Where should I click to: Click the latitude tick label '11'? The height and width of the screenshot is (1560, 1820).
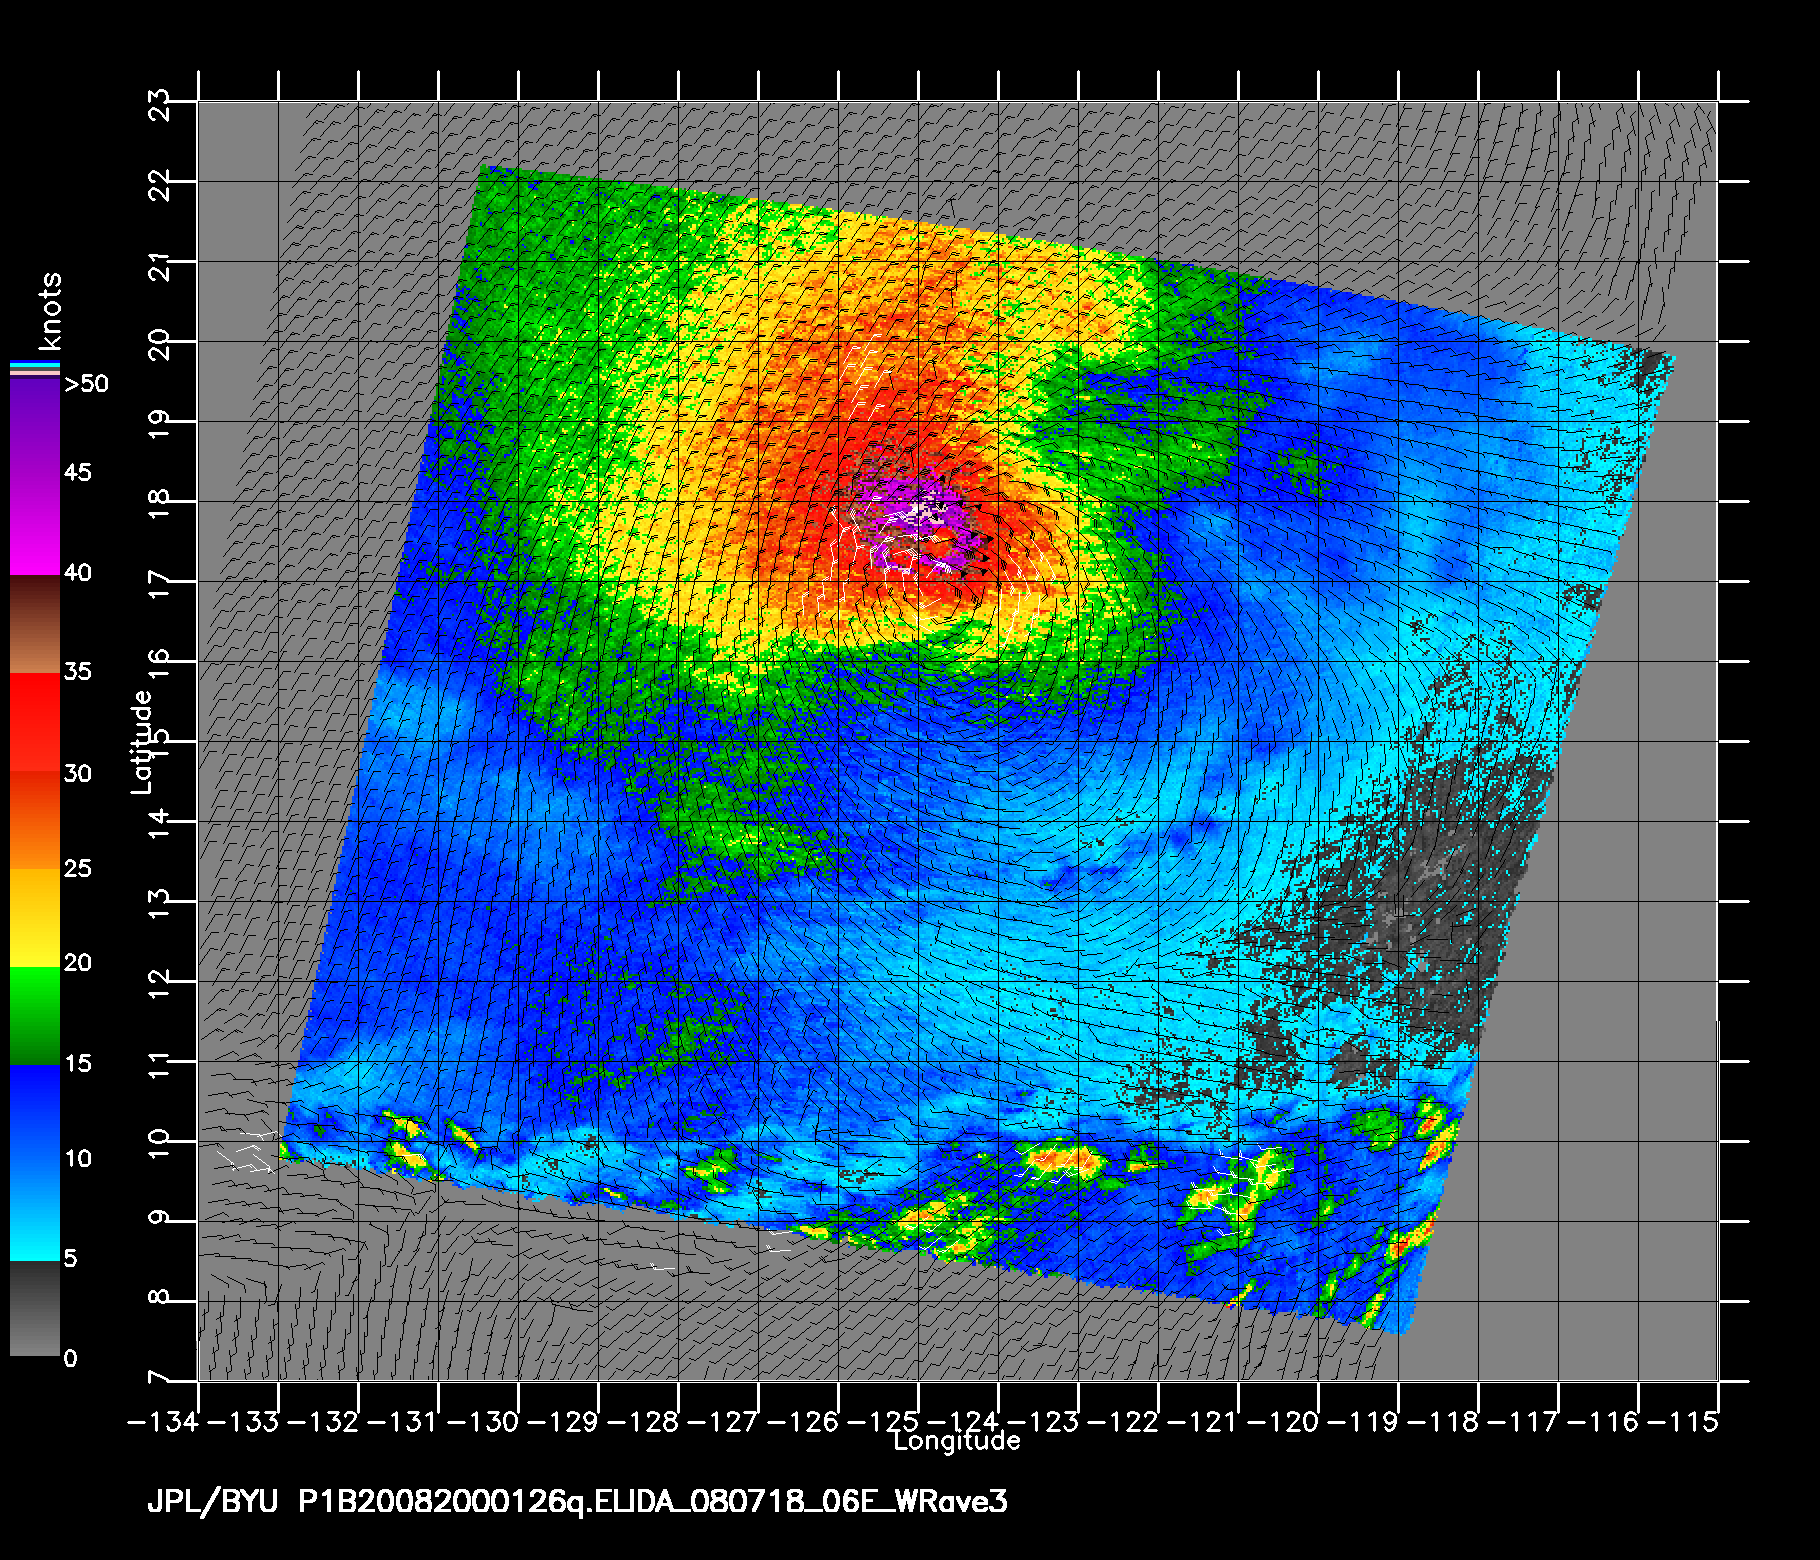click(160, 1065)
